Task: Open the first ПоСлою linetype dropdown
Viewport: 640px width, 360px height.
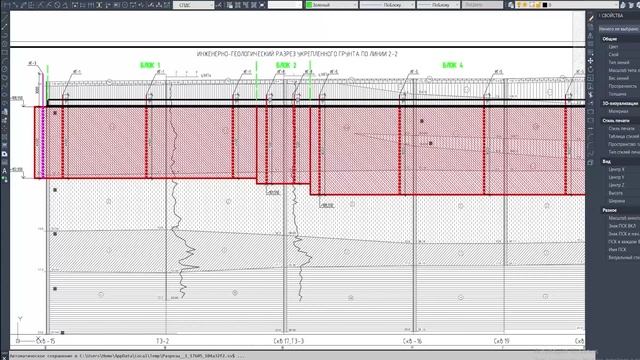Action: click(x=387, y=5)
